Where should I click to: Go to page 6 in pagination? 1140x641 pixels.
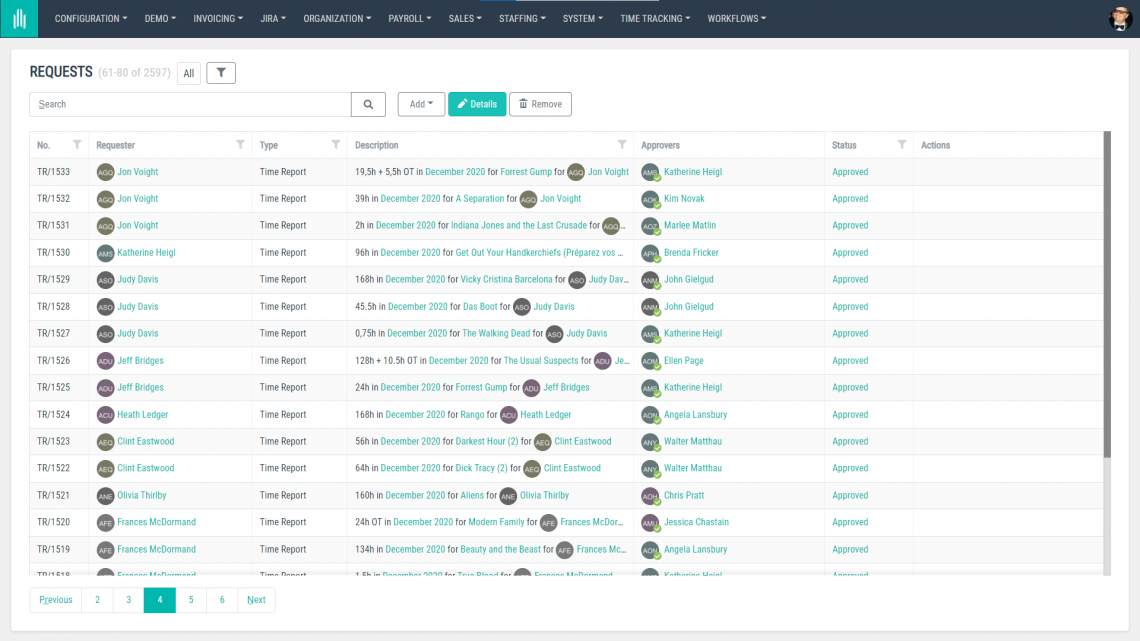[222, 599]
